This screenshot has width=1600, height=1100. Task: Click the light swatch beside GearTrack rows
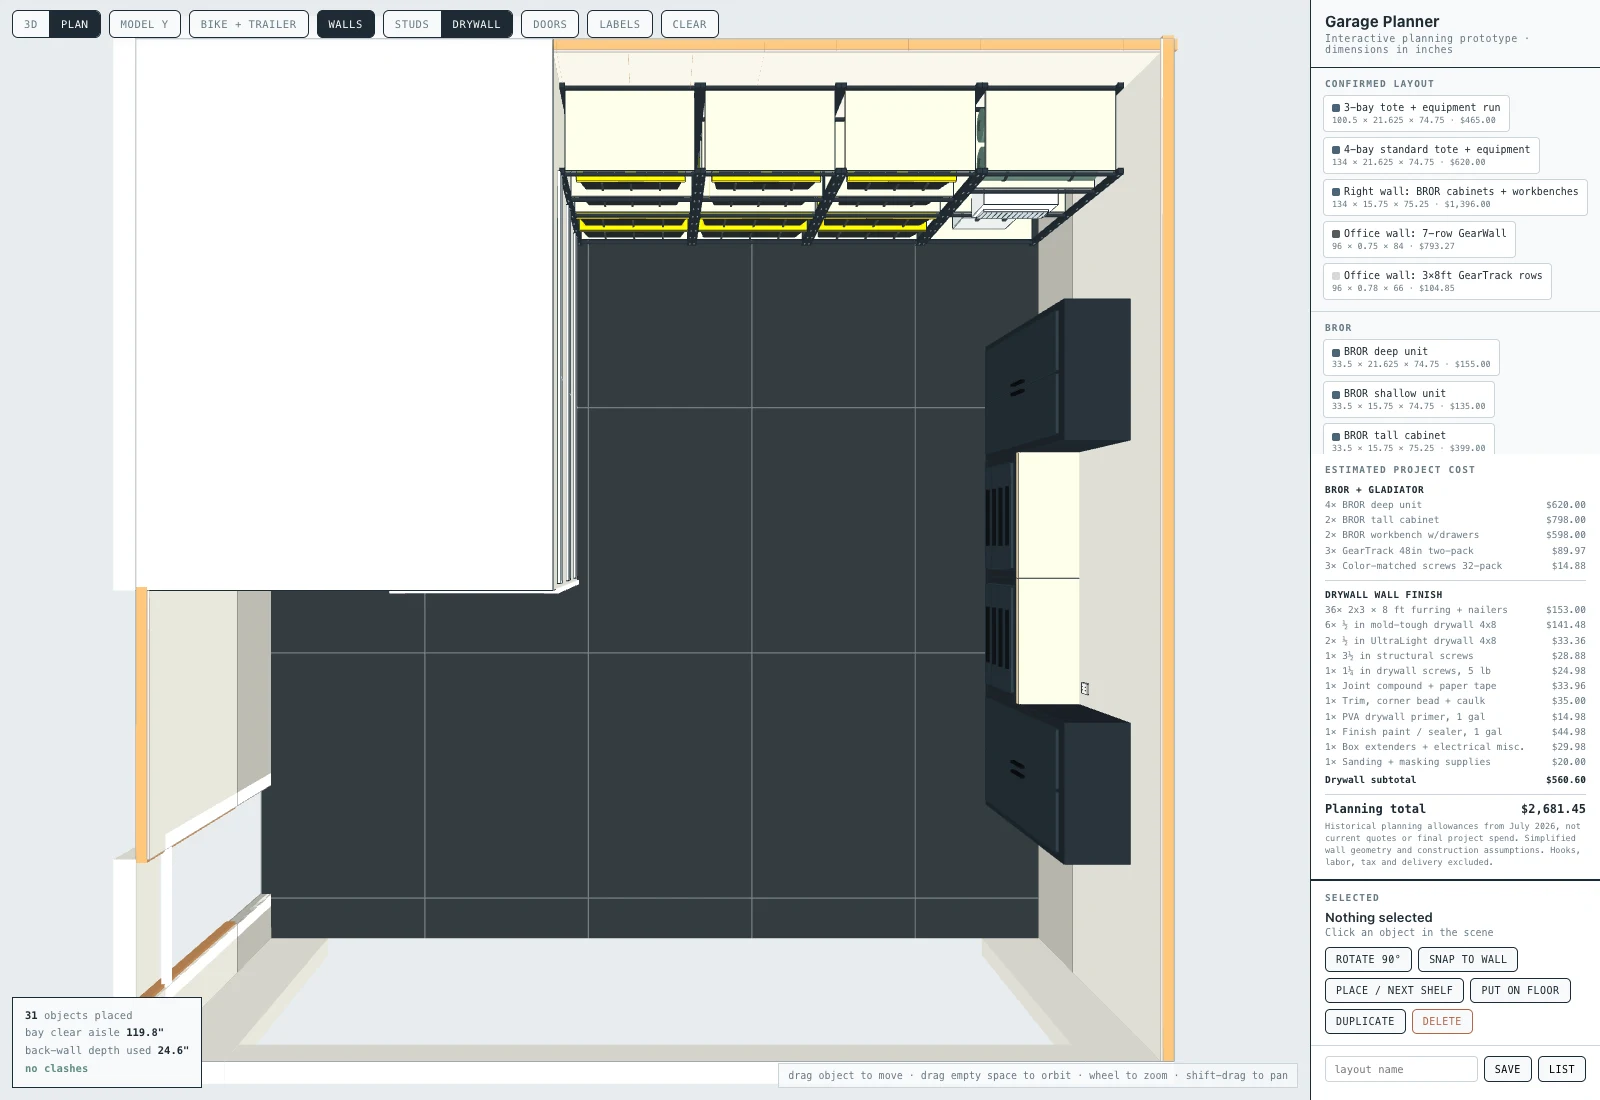(x=1336, y=276)
